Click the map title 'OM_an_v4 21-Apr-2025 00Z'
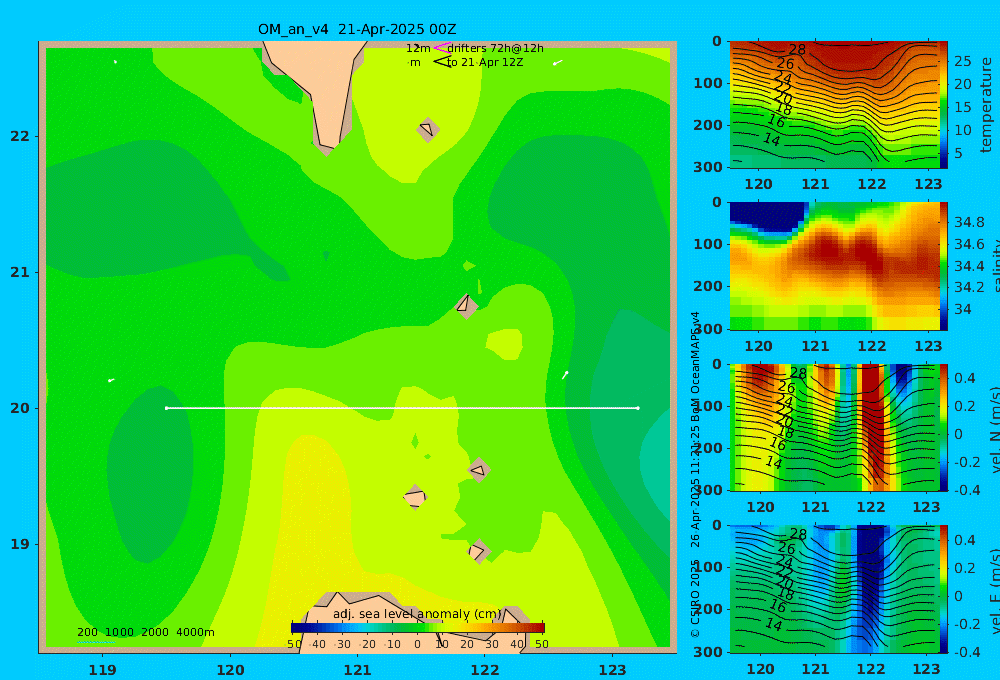Screen dimensions: 1000x680 pos(357,29)
